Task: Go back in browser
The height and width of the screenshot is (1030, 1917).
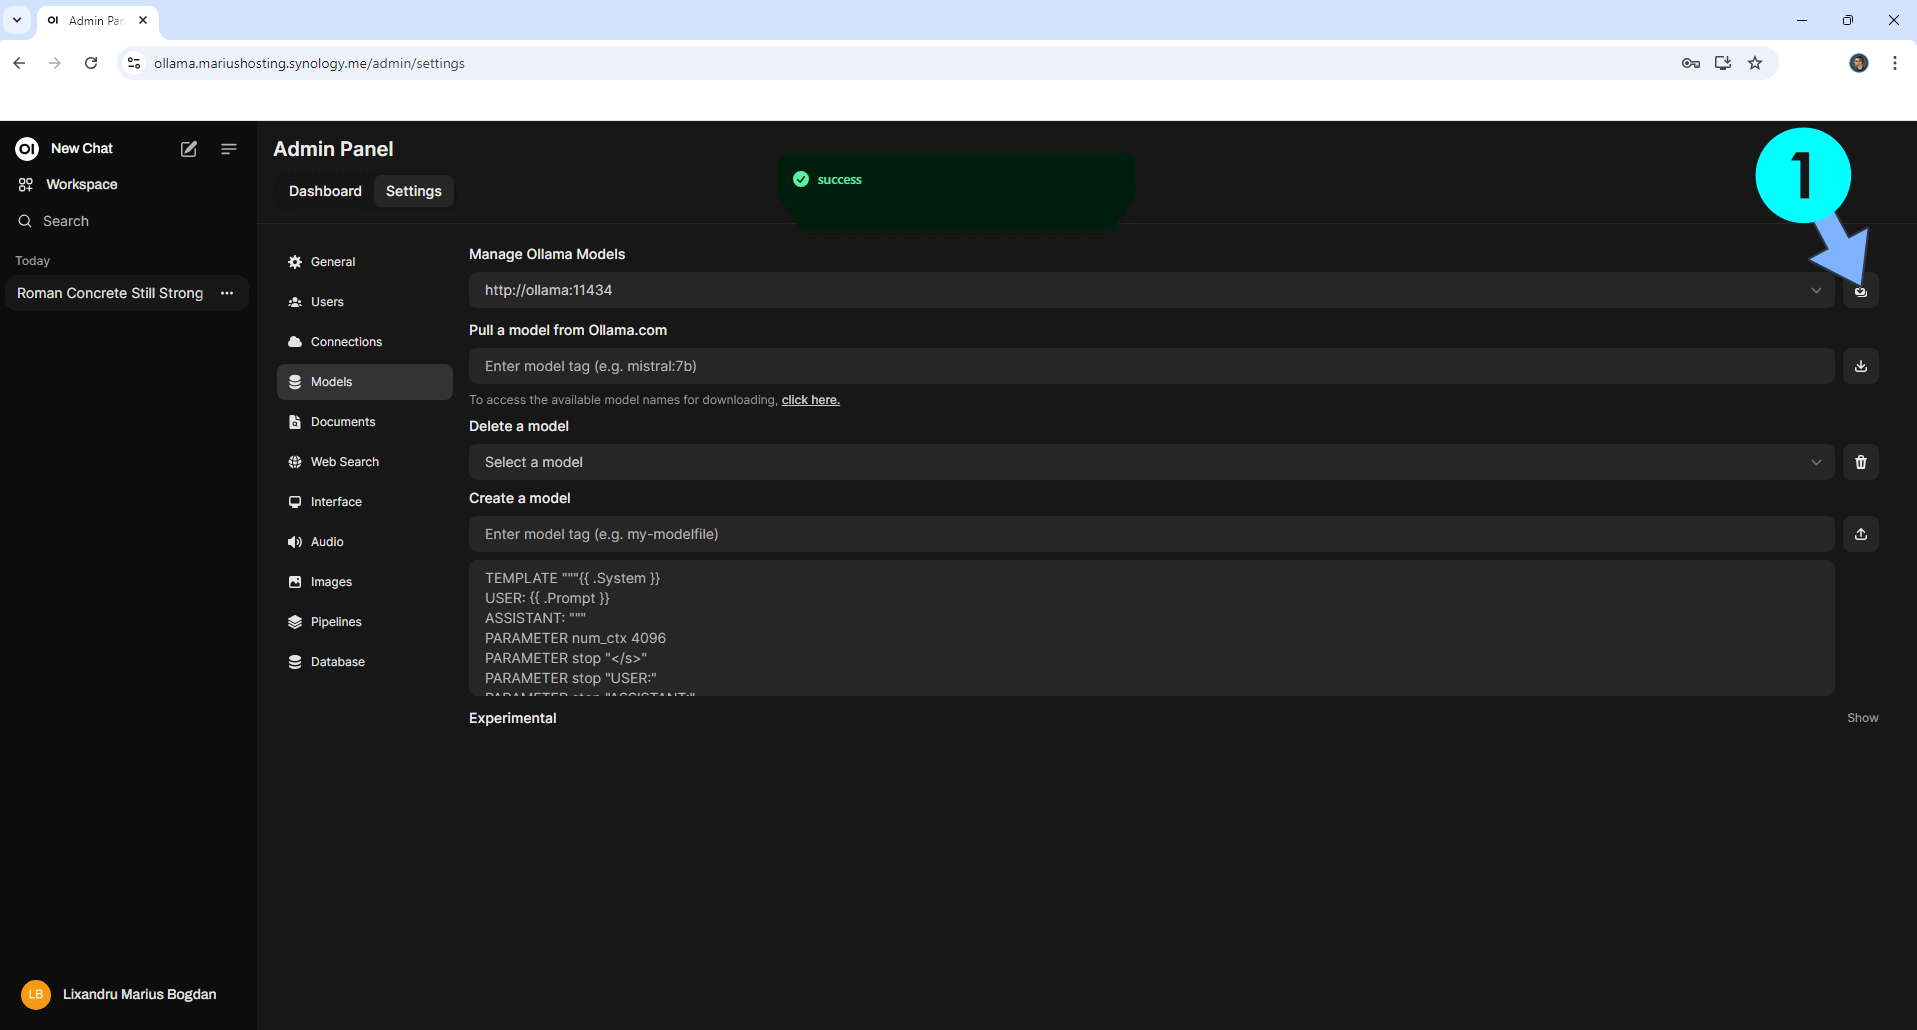Action: [x=19, y=63]
